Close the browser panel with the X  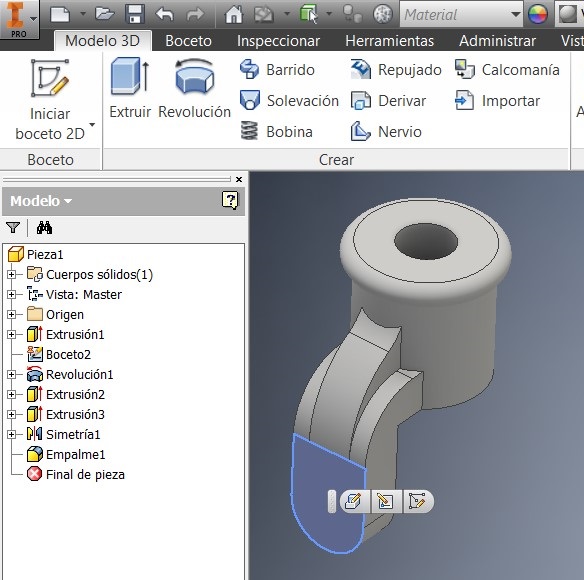coord(239,180)
